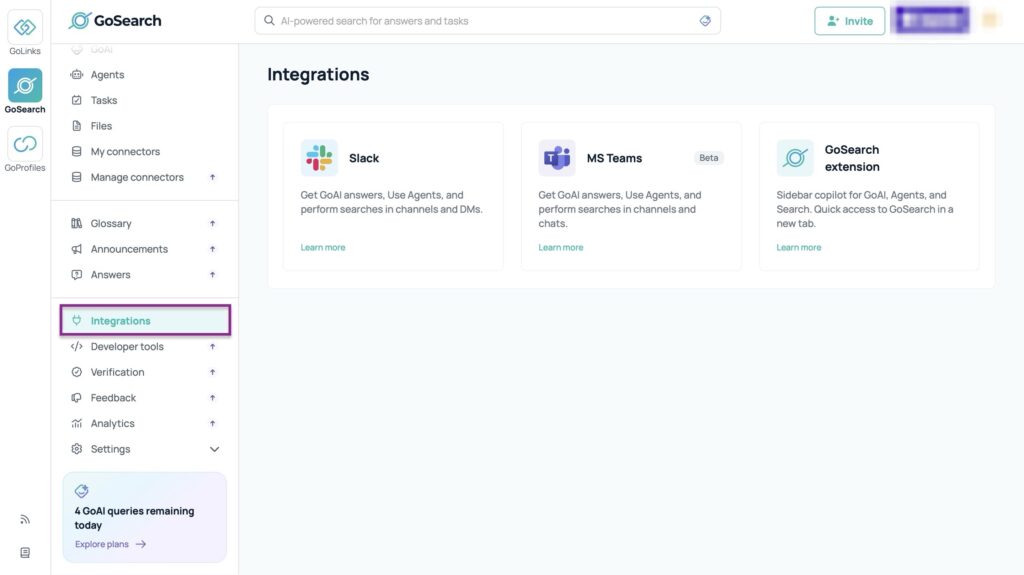1024x575 pixels.
Task: Click the upgrade arrow beside Glossary
Action: [x=212, y=223]
